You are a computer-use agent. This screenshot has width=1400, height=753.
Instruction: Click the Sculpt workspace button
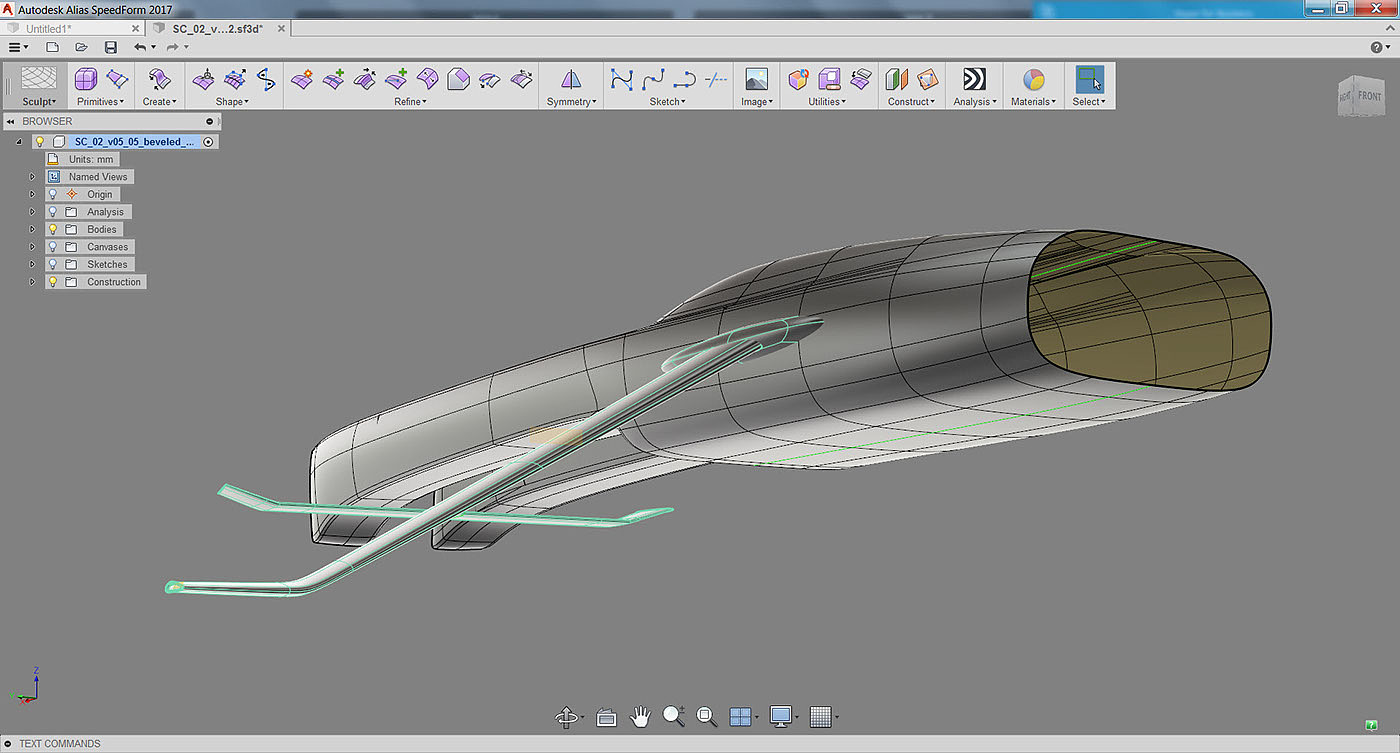coord(39,86)
